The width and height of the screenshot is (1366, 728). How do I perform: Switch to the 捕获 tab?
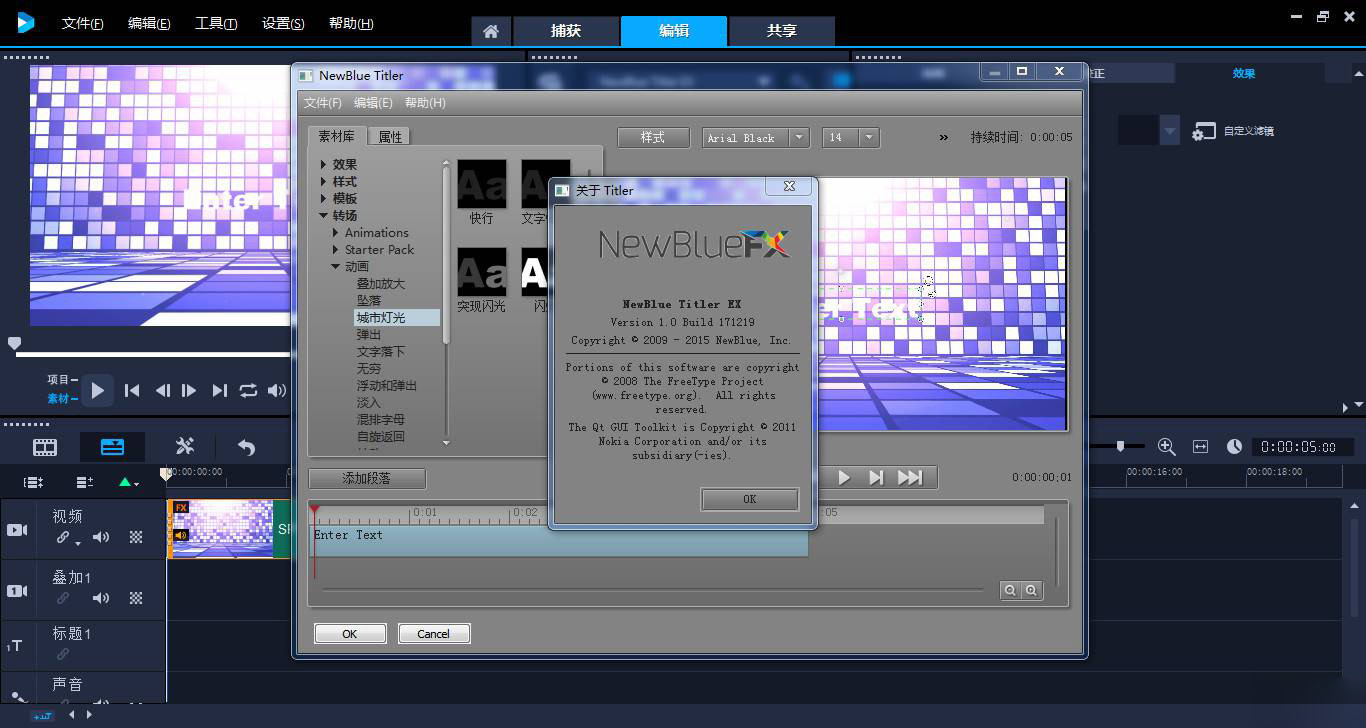click(566, 31)
